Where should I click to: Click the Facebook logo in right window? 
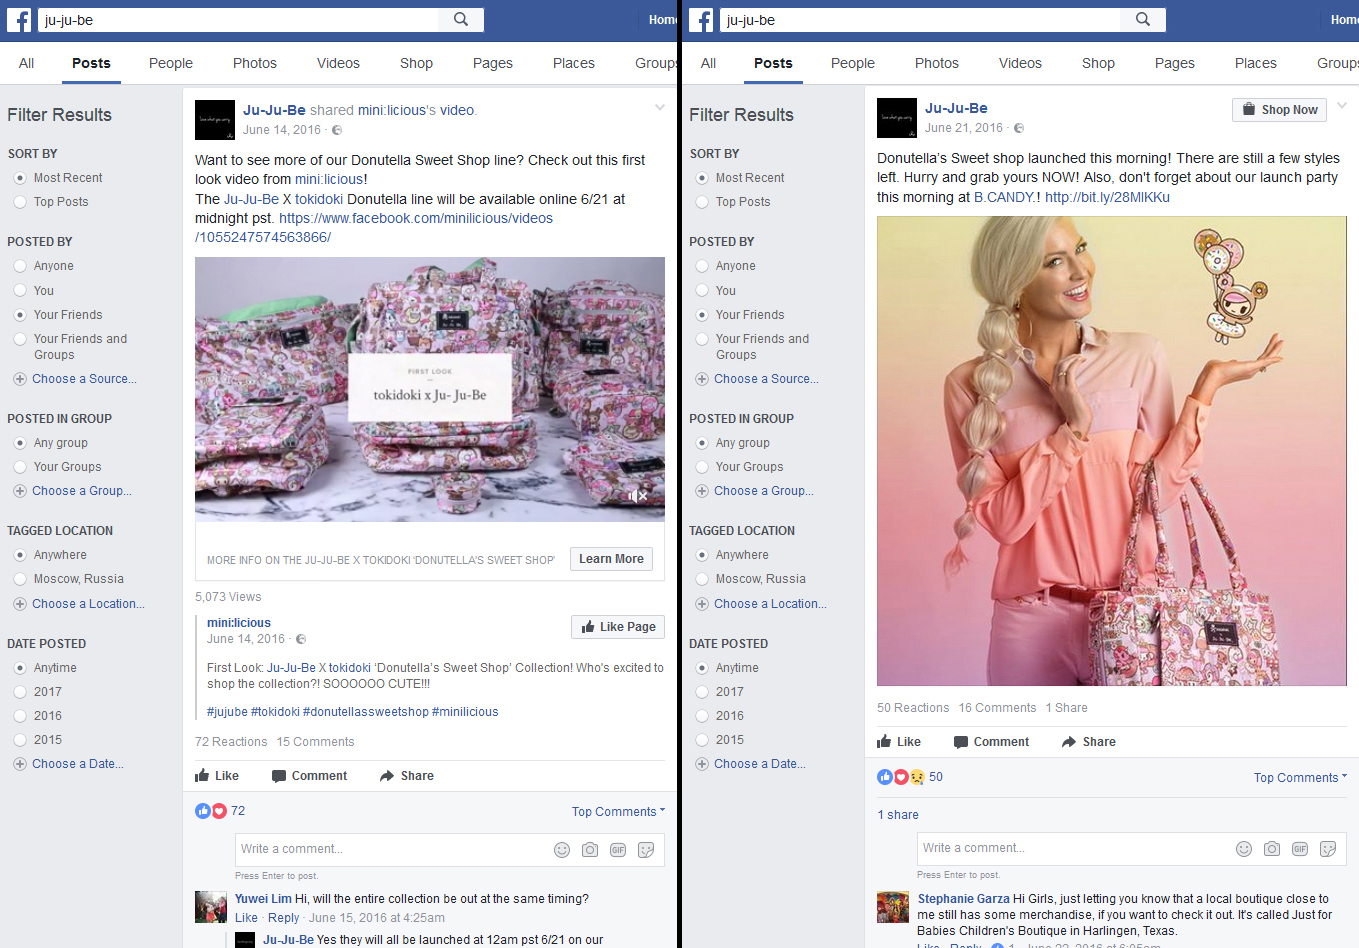[701, 20]
